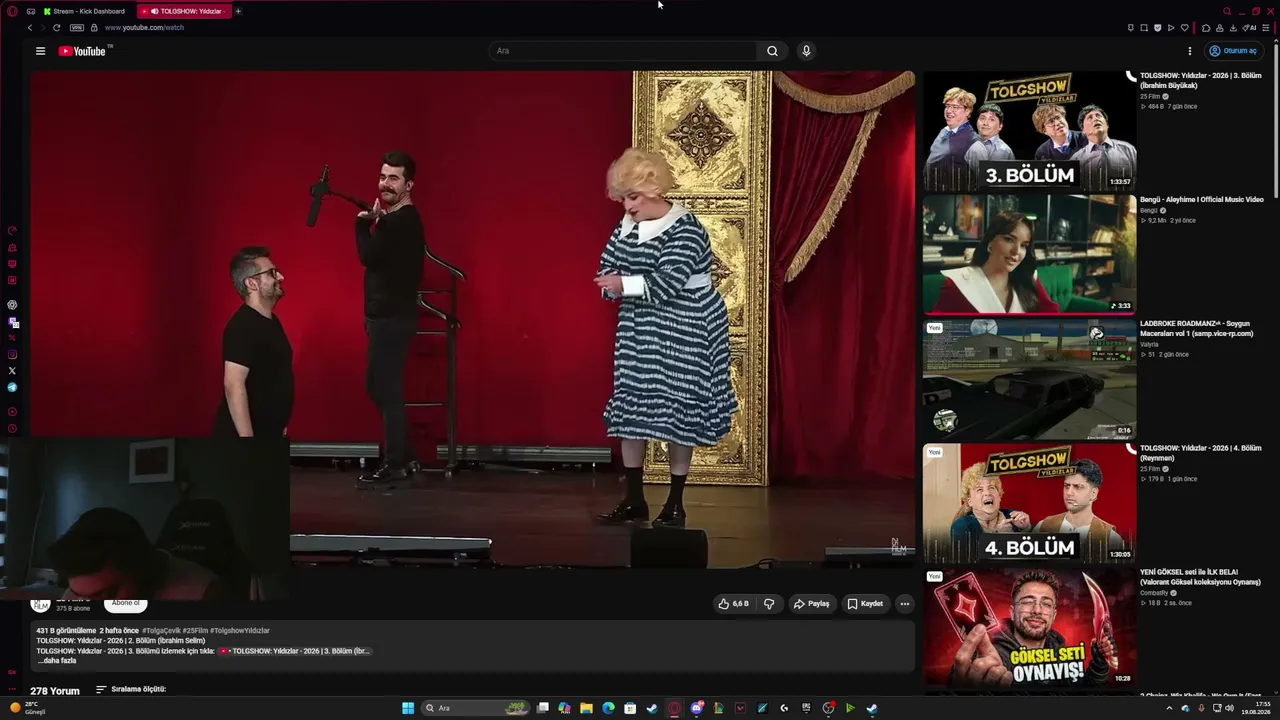Expand description with ...daha fazla

(57, 661)
